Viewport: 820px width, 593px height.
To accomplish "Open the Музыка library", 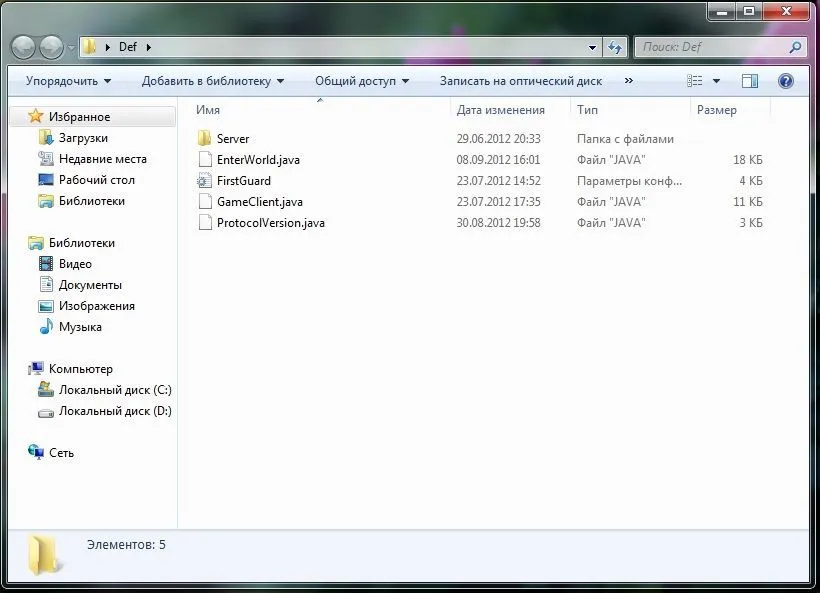I will [80, 327].
